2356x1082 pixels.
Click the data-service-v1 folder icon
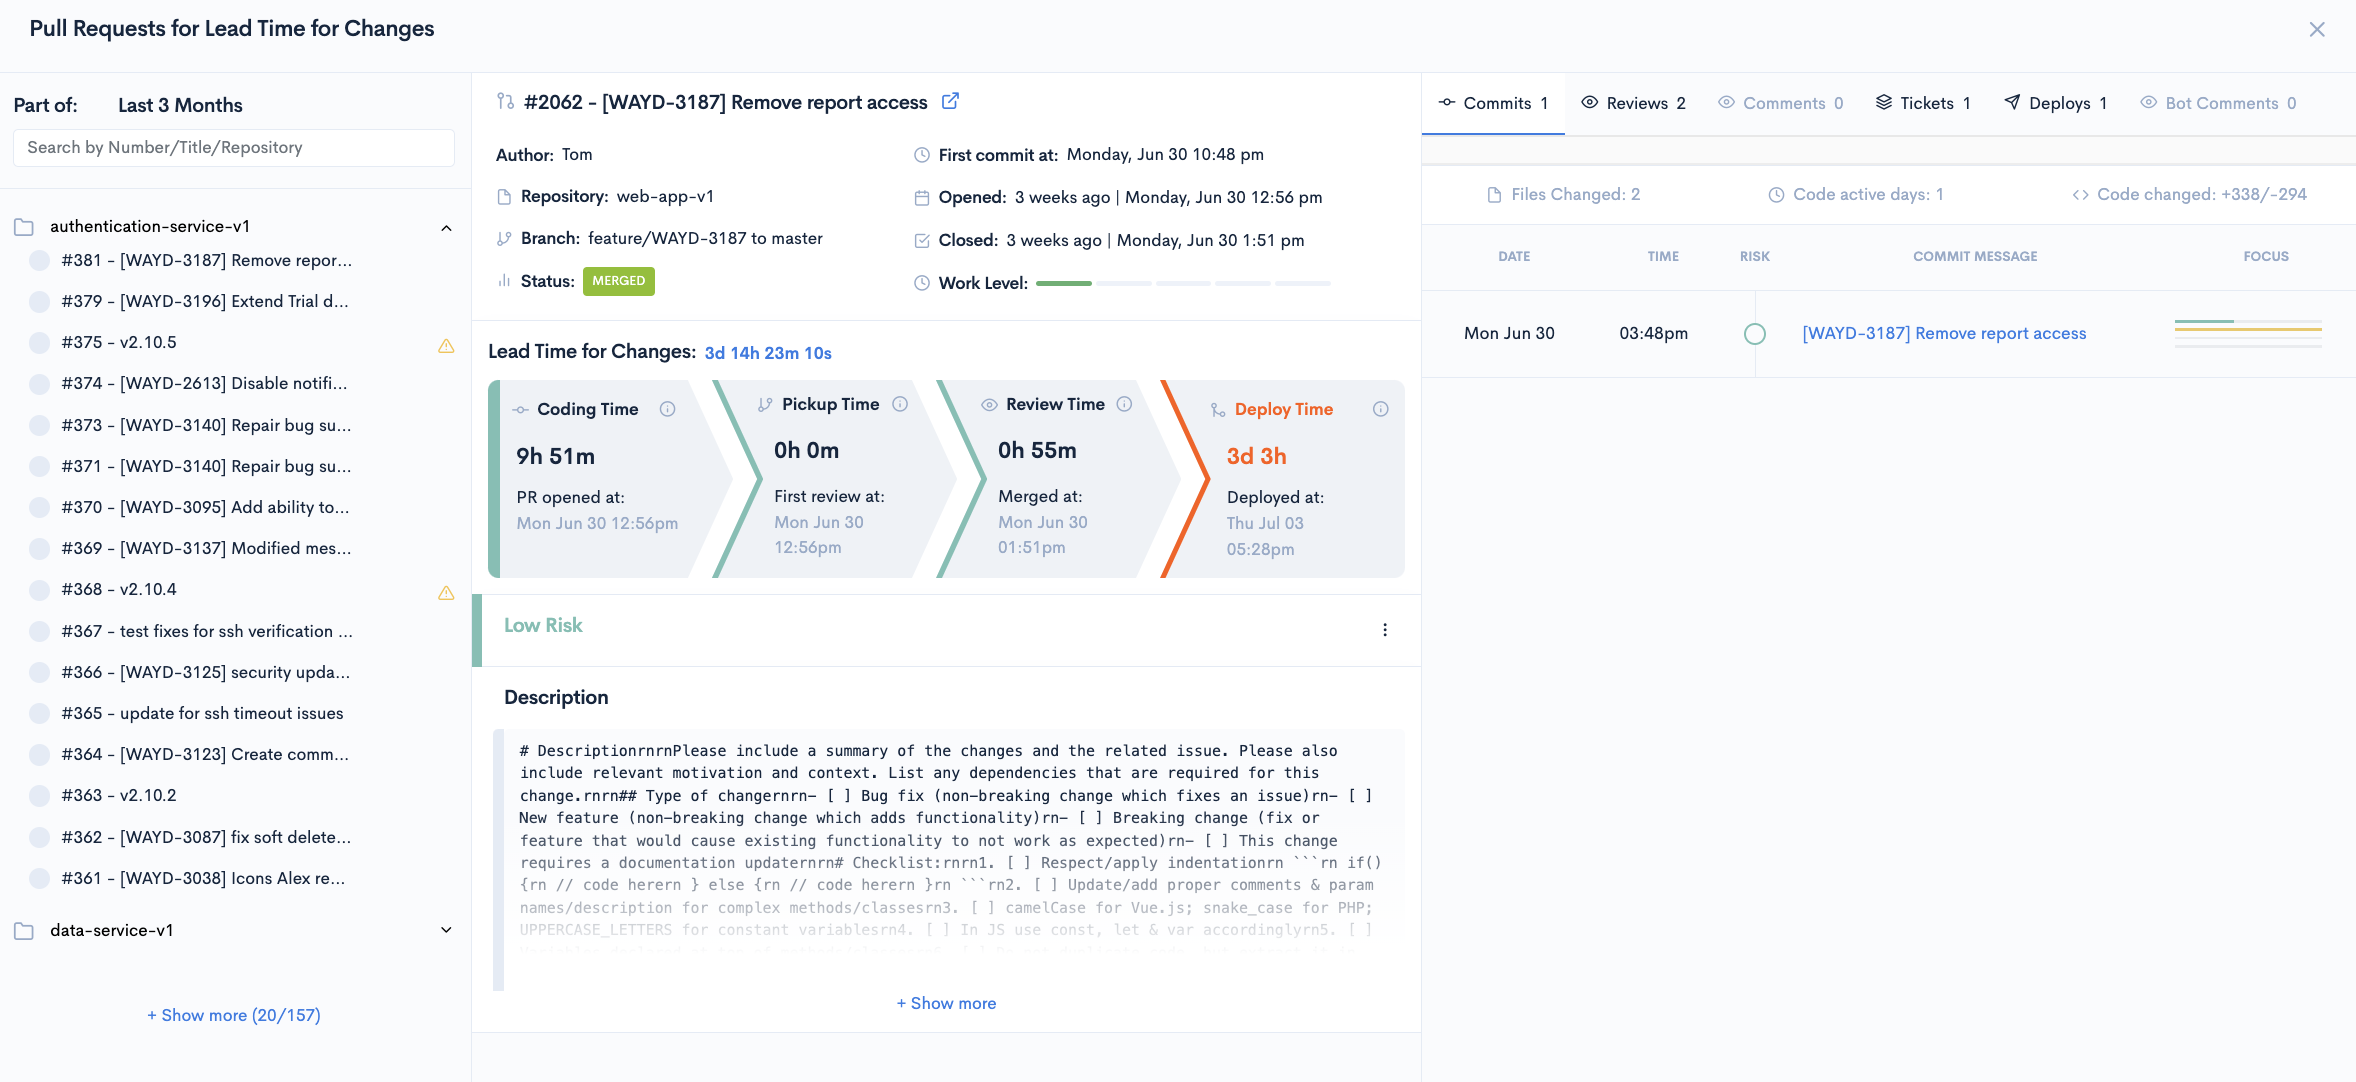24,931
